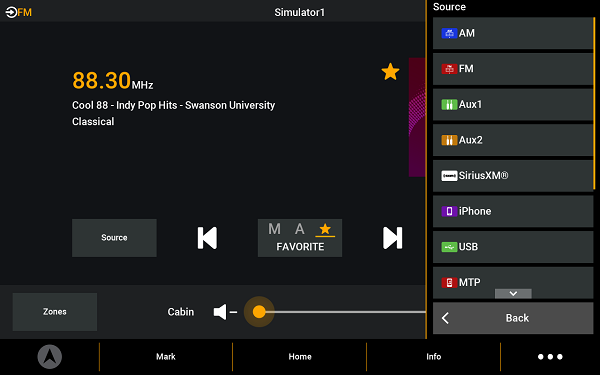Skip to previous station icon
600x375 pixels.
[207, 238]
